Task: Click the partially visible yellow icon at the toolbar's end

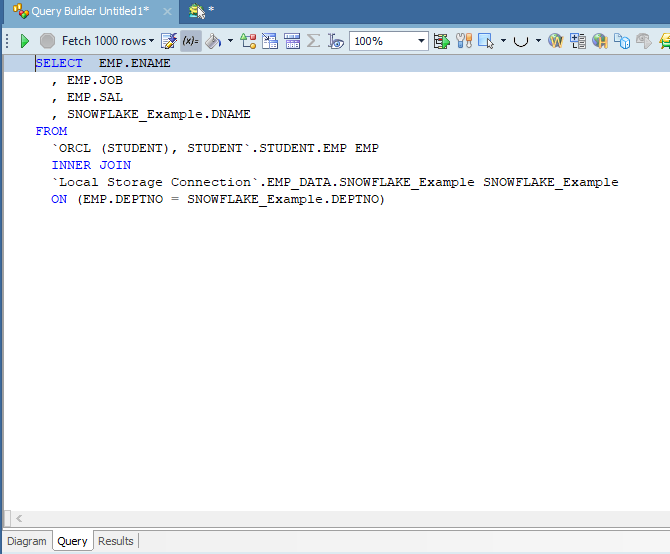Action: [664, 41]
